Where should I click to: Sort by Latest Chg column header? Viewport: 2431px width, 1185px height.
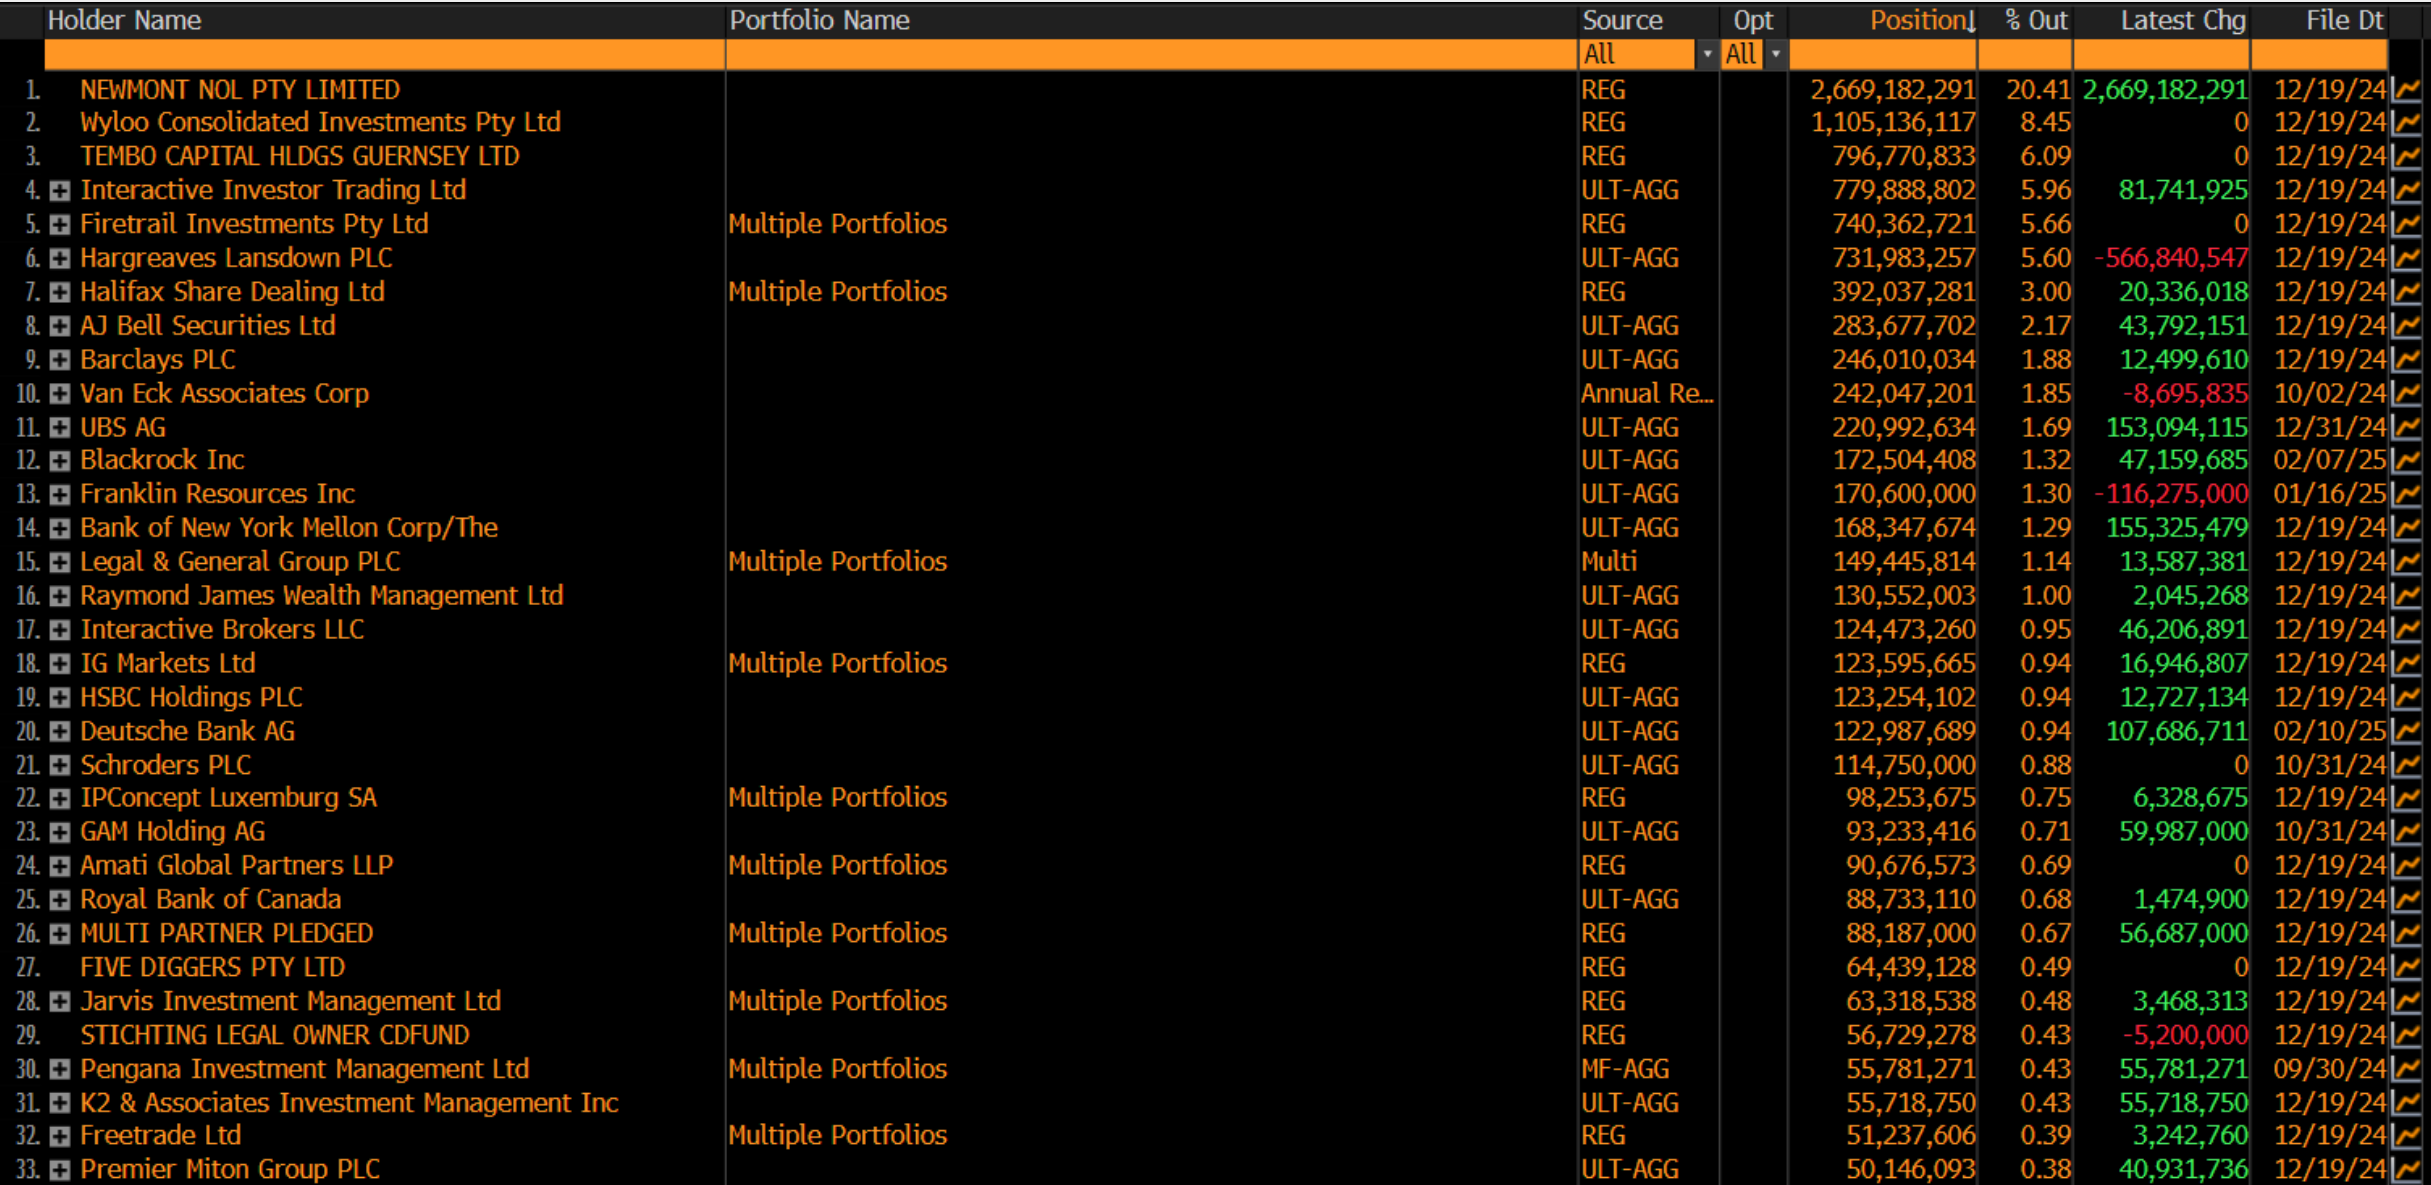pos(2183,20)
